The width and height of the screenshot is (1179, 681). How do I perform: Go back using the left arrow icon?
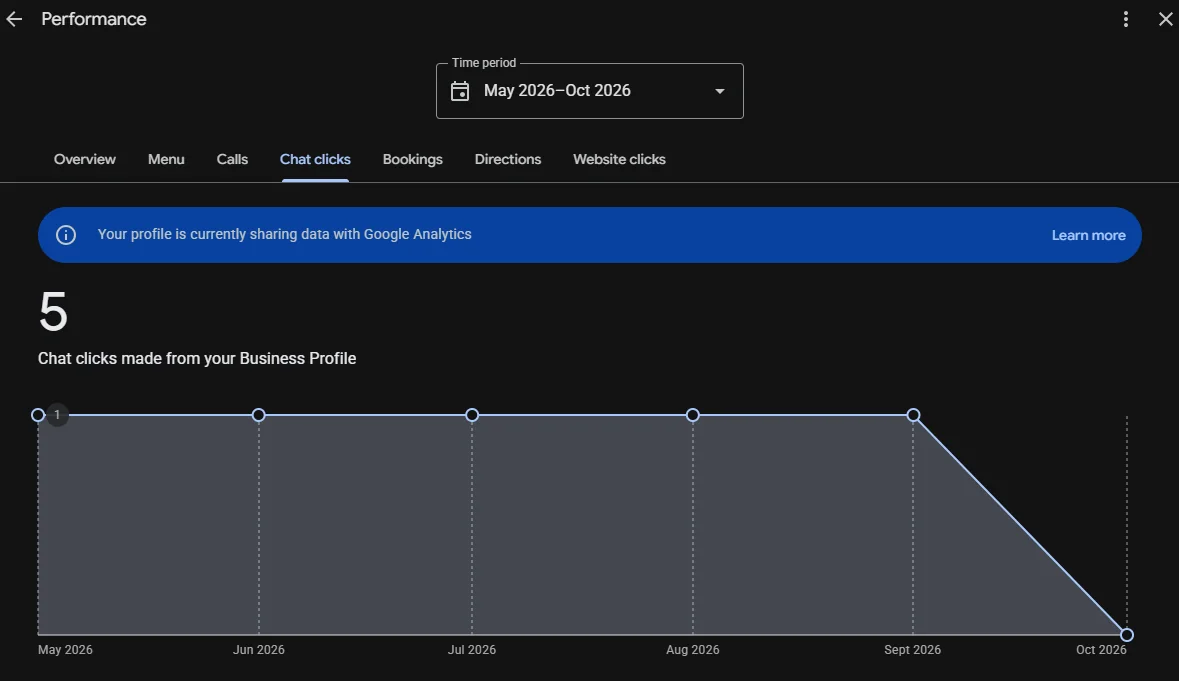click(x=14, y=20)
